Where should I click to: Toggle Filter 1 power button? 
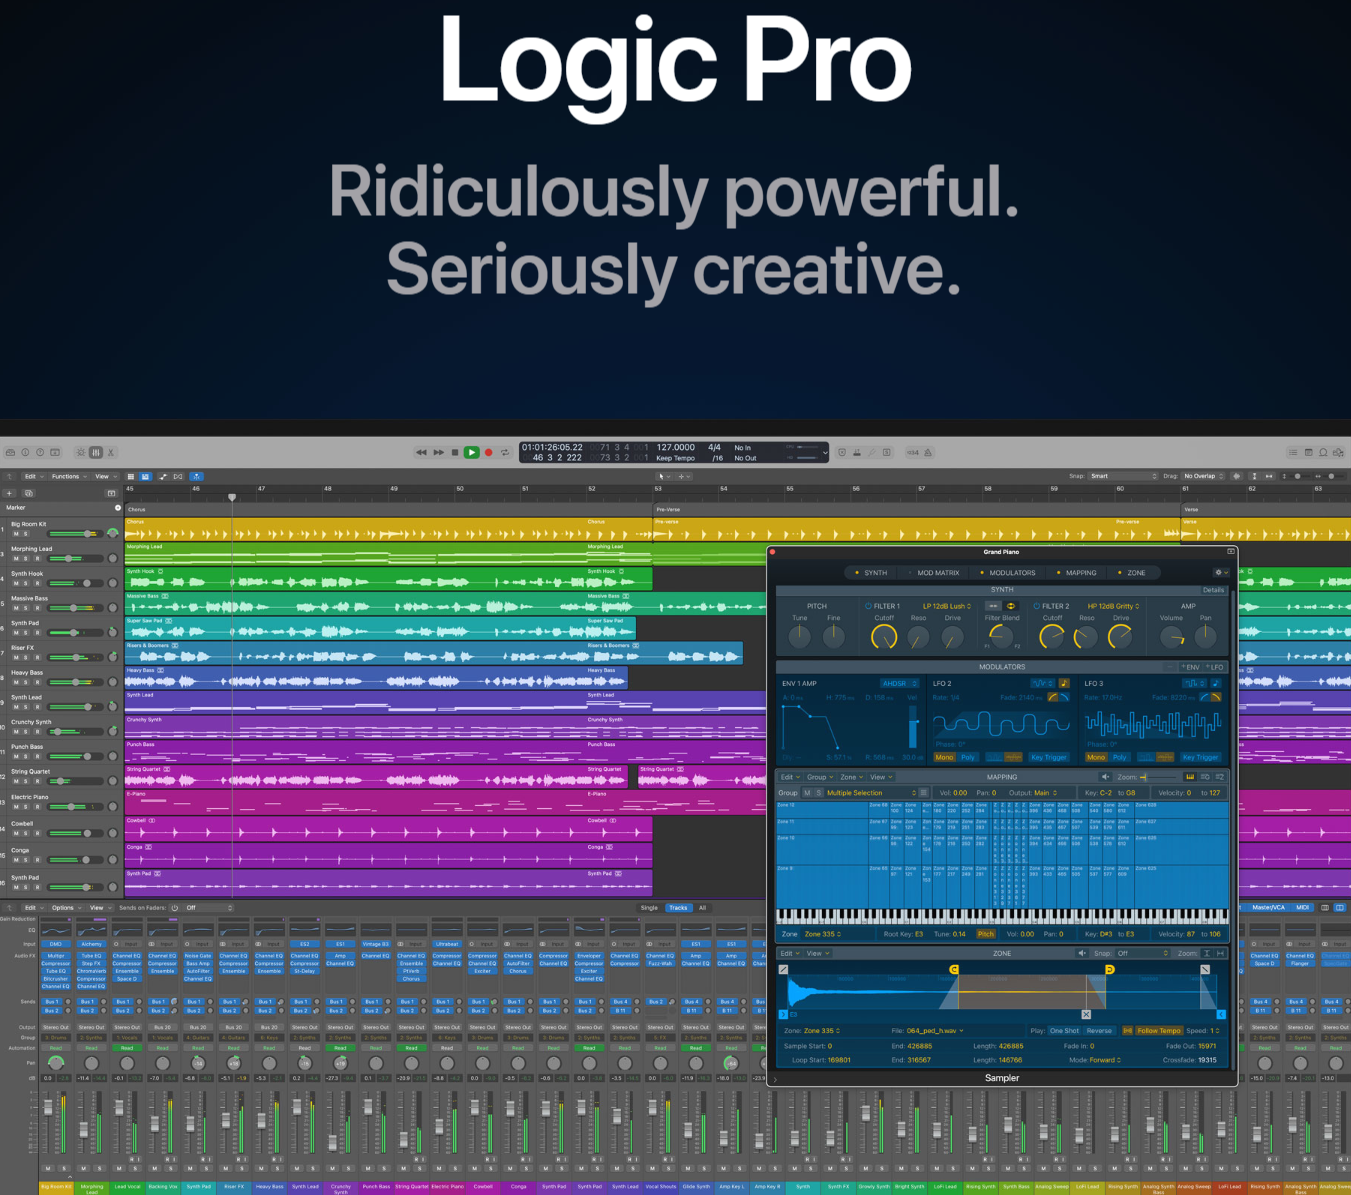tap(868, 606)
